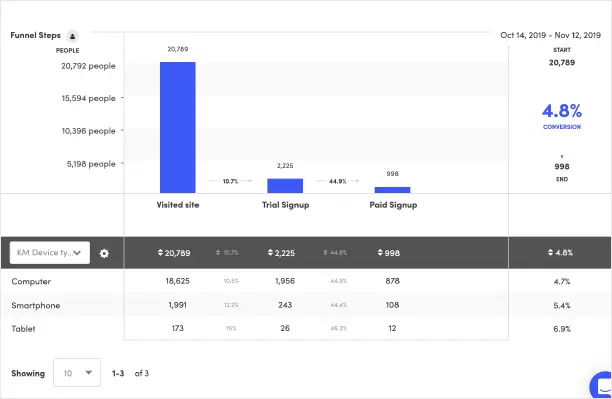The height and width of the screenshot is (399, 612).
Task: Click the 173 Tablet visitors cell
Action: point(178,328)
